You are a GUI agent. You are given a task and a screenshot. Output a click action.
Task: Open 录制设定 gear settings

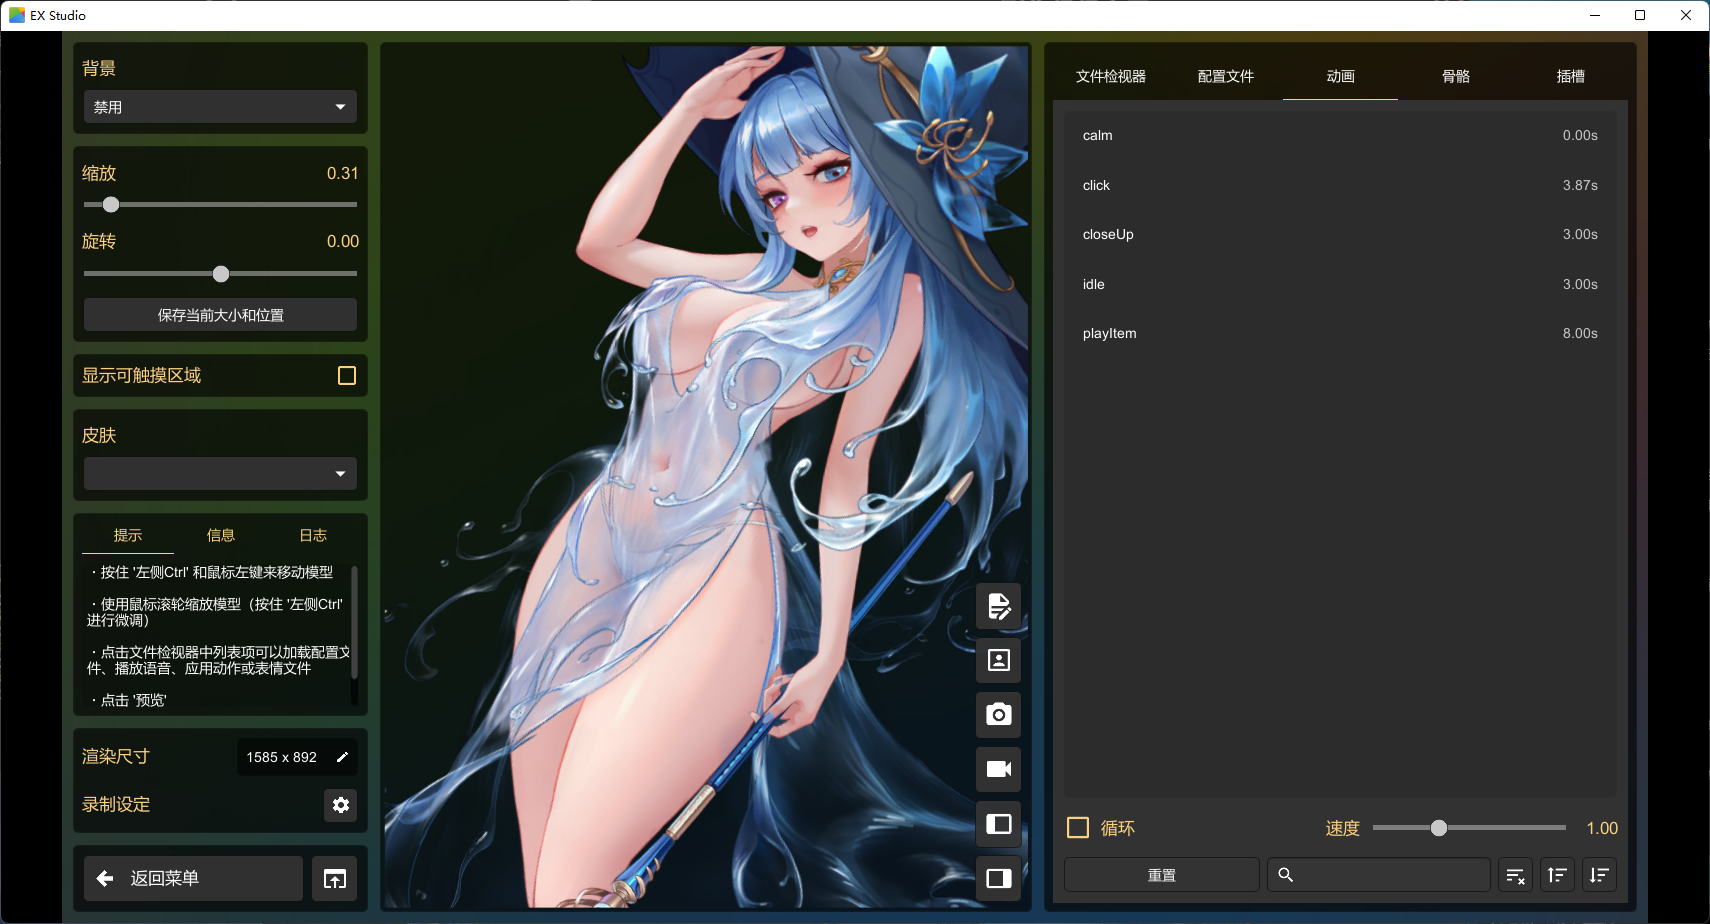tap(340, 805)
